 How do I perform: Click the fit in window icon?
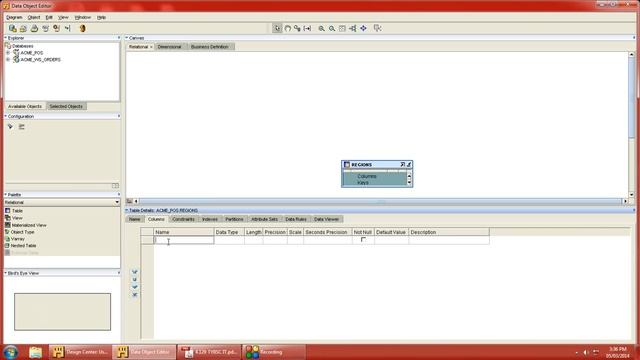coord(342,28)
